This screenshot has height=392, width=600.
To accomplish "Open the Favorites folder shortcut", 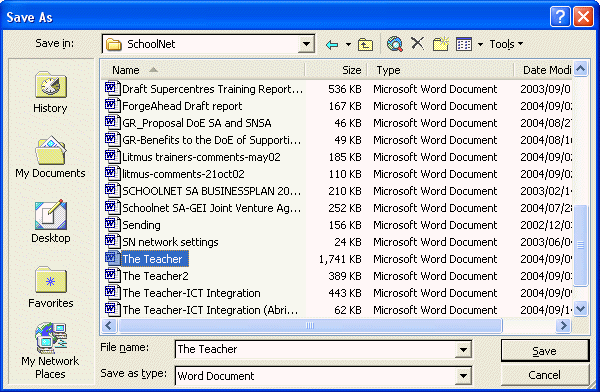I will 51,287.
